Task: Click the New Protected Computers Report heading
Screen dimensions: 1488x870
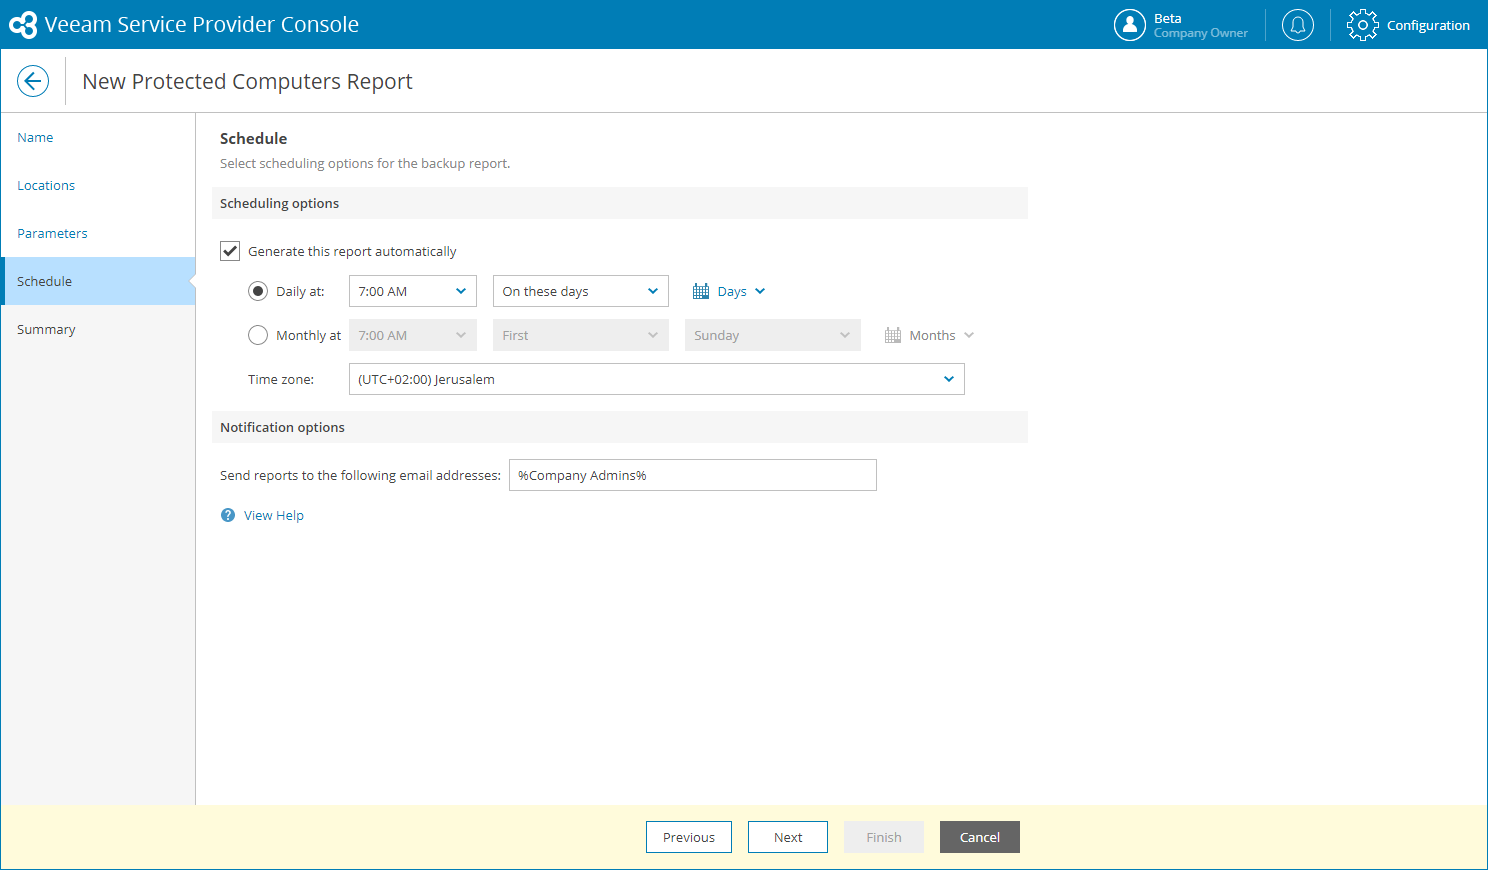Action: tap(247, 82)
